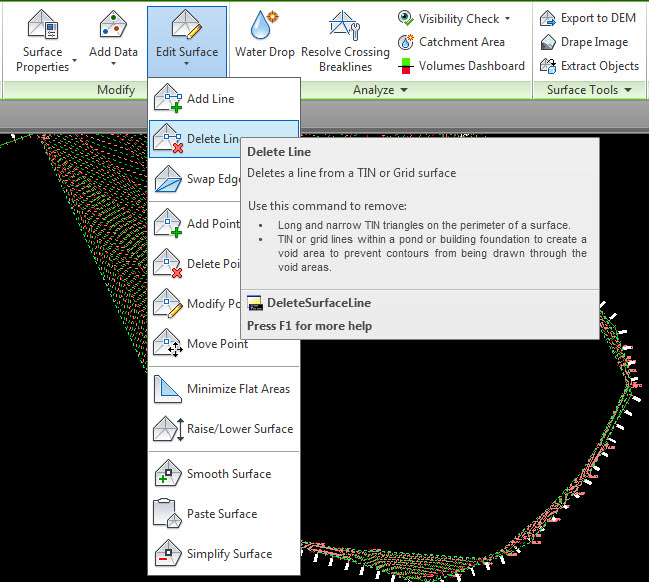Click the DeleteSurfaceLine command icon in tooltip
Viewport: 649px width, 582px height.
pos(255,303)
